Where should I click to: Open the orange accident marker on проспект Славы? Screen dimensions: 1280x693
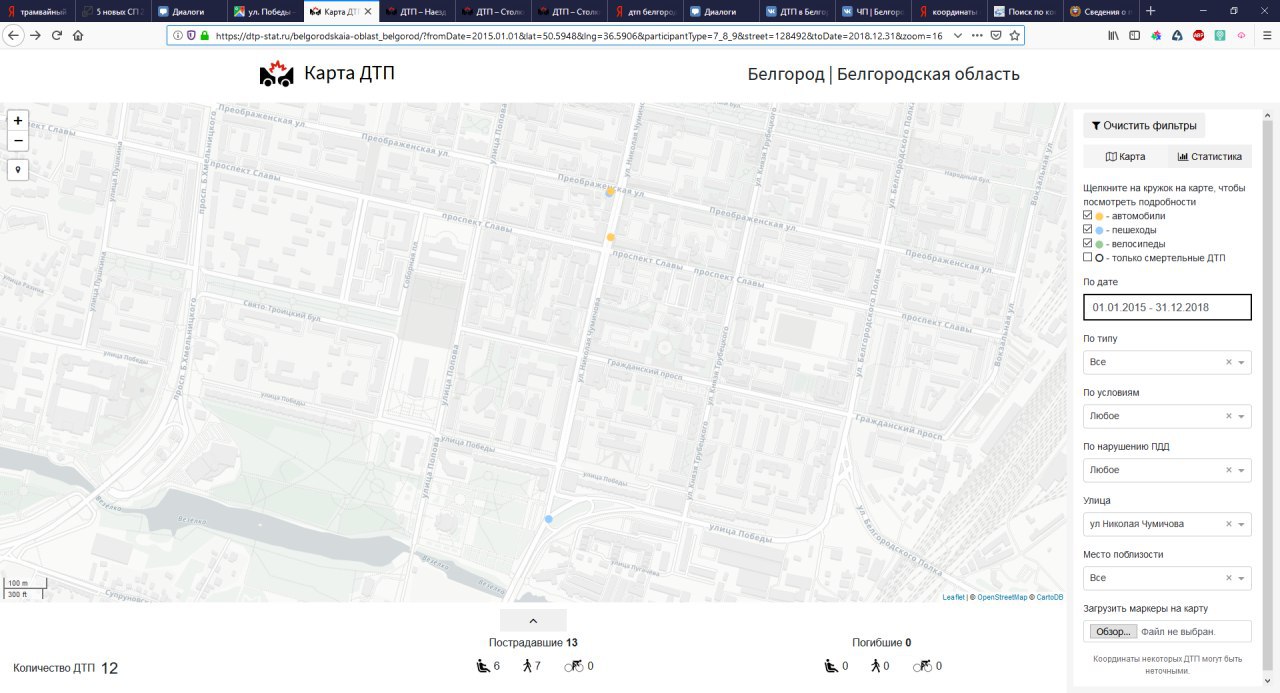(x=611, y=237)
